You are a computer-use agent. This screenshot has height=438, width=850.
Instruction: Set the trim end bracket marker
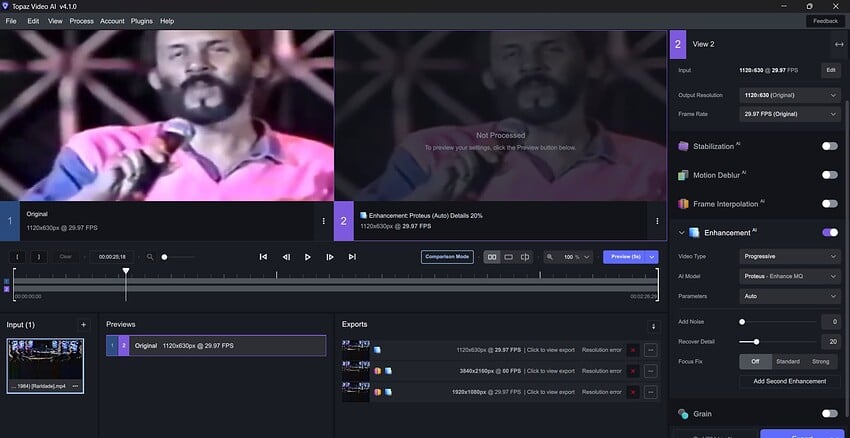point(38,257)
